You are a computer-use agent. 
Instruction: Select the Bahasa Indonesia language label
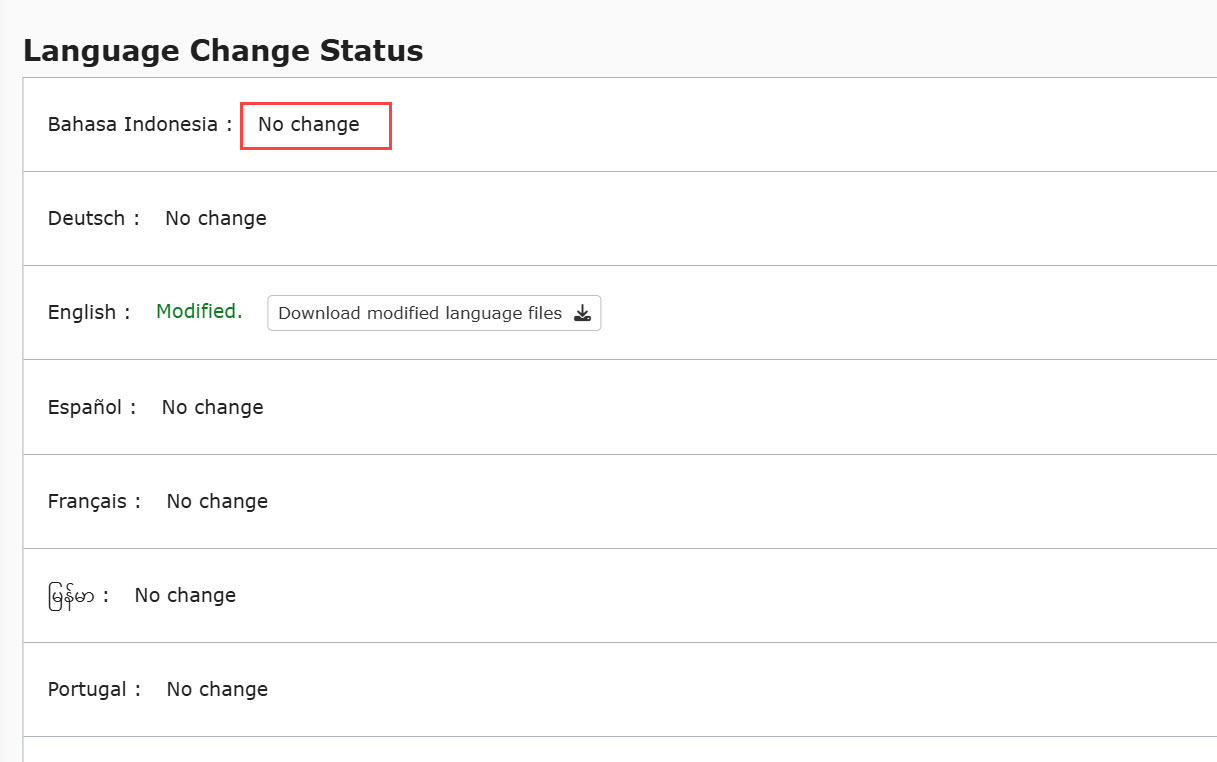[132, 125]
